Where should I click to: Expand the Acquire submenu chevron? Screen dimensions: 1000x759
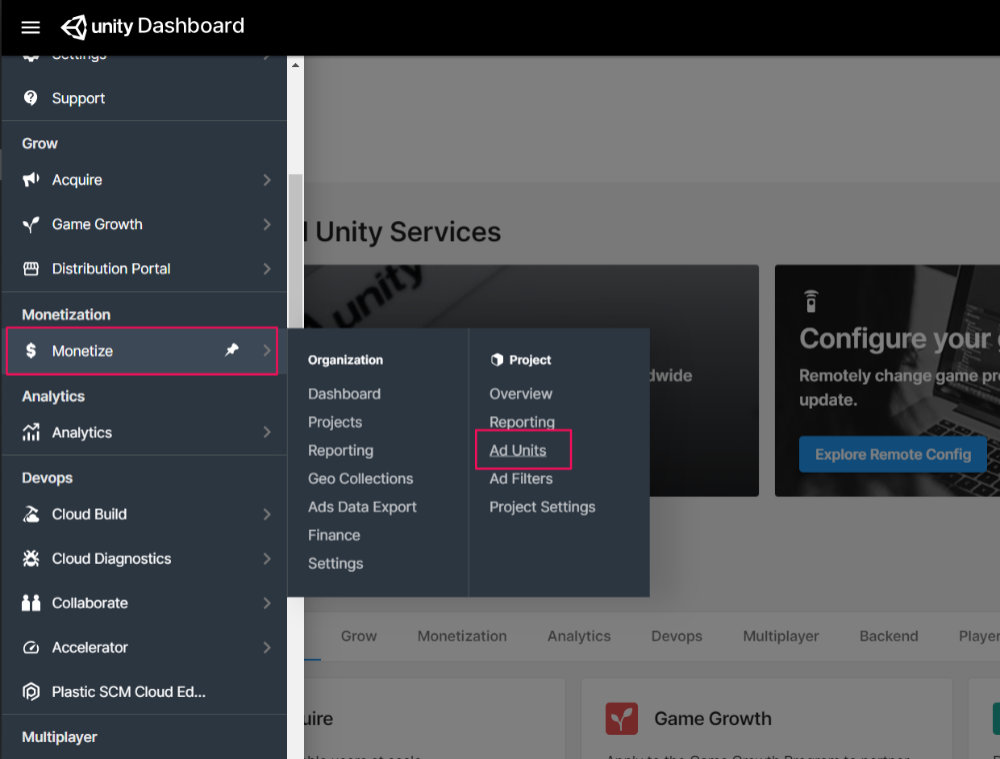click(267, 180)
